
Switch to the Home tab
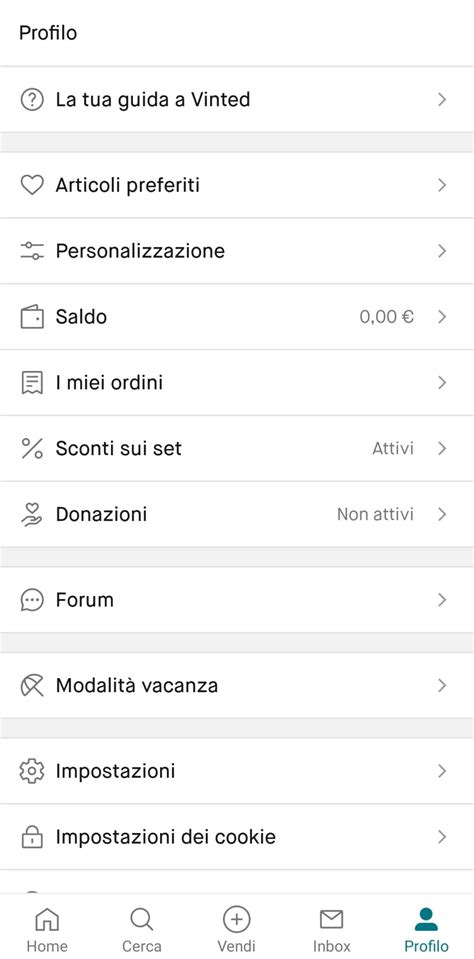tap(47, 930)
